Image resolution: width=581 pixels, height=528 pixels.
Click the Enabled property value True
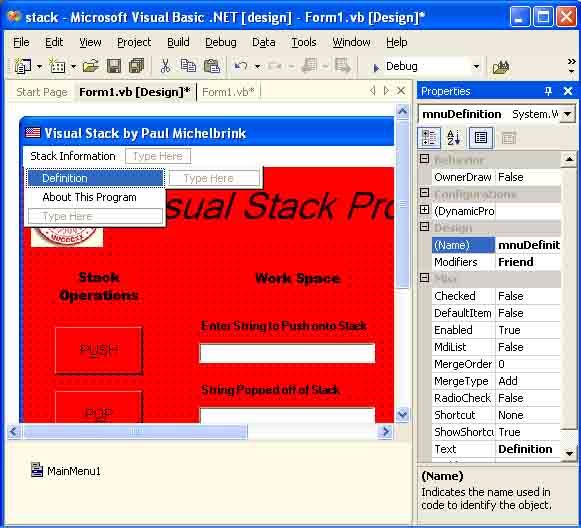[x=528, y=330]
